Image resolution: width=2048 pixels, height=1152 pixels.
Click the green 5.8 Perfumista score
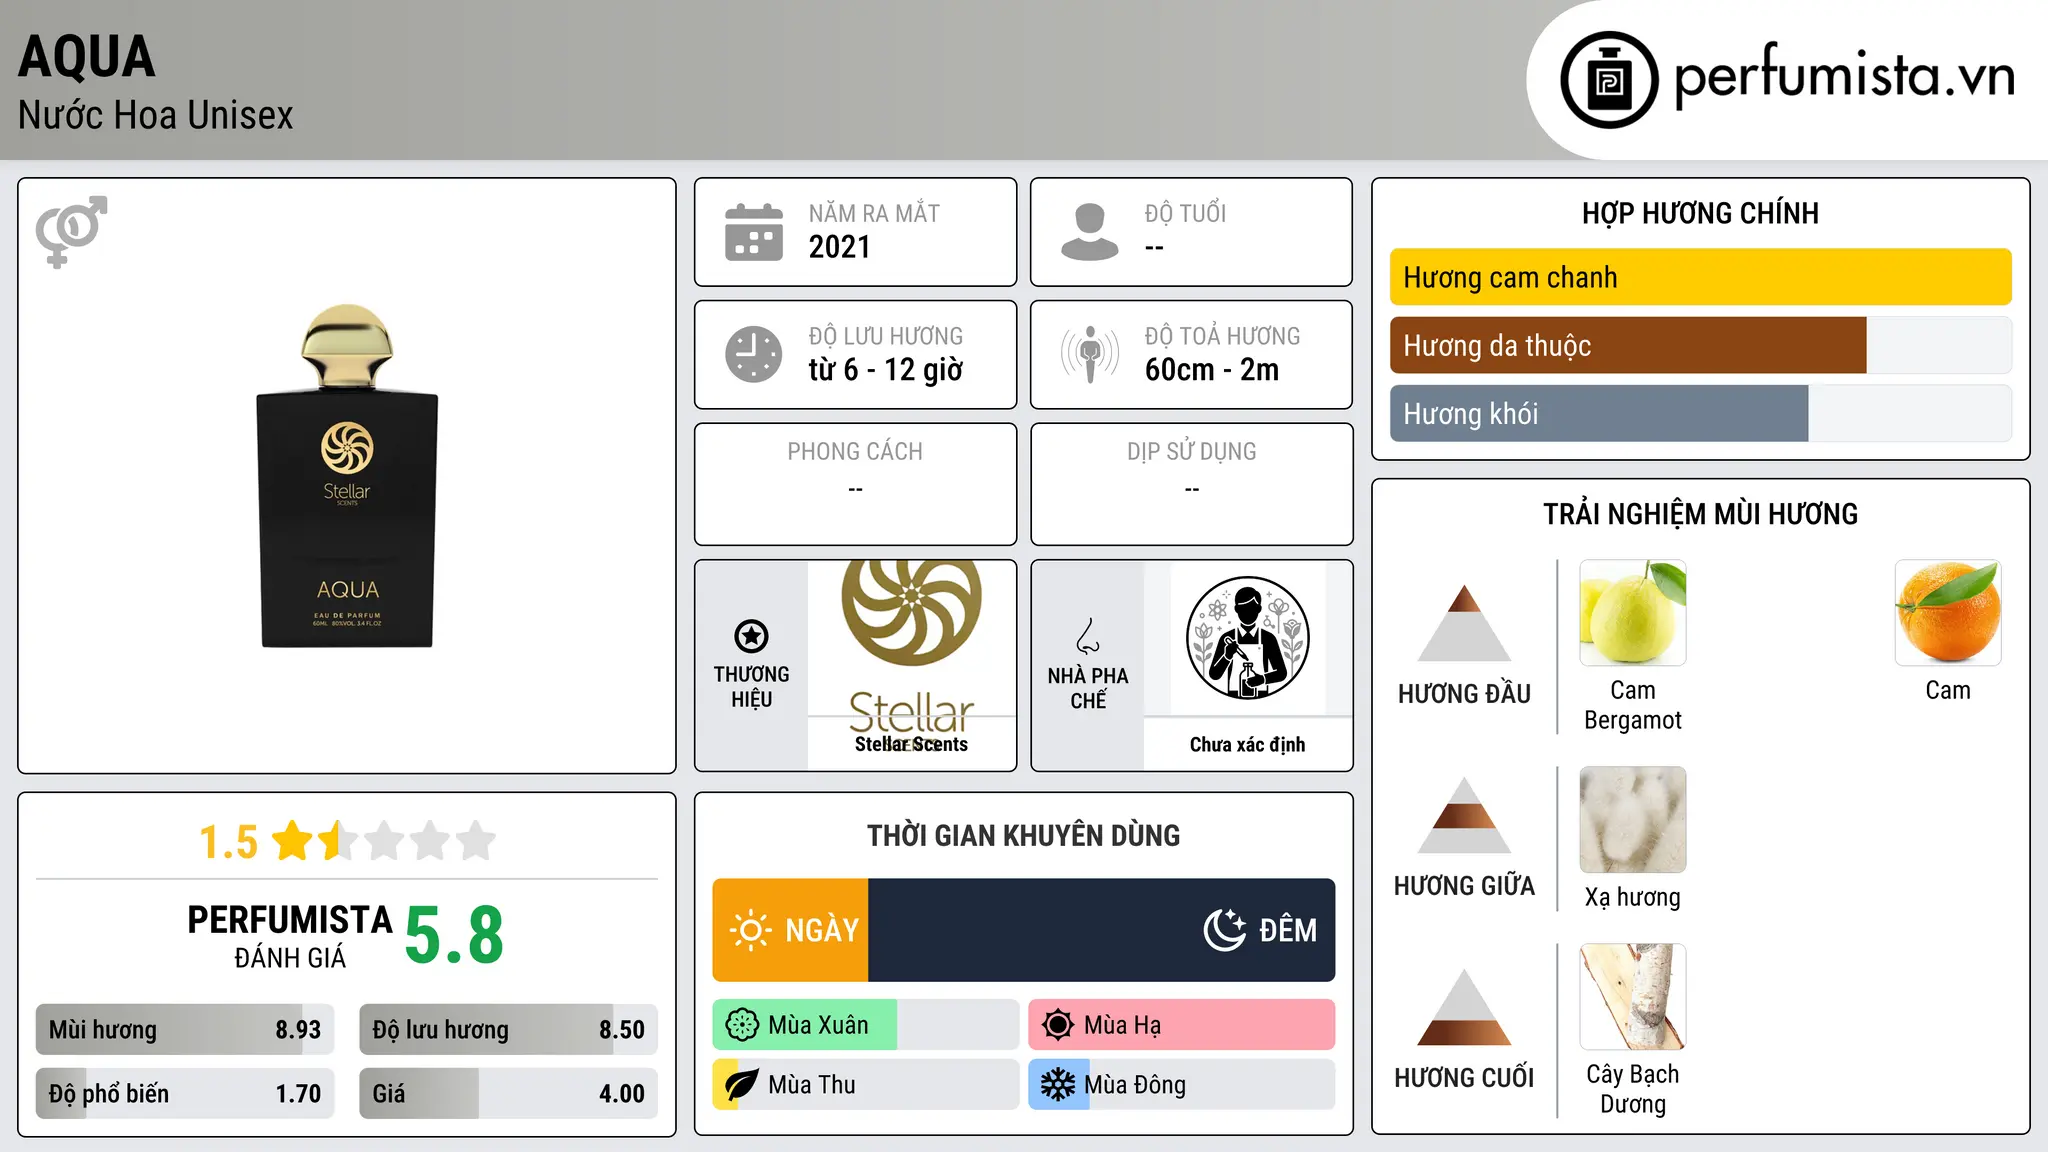tap(454, 935)
